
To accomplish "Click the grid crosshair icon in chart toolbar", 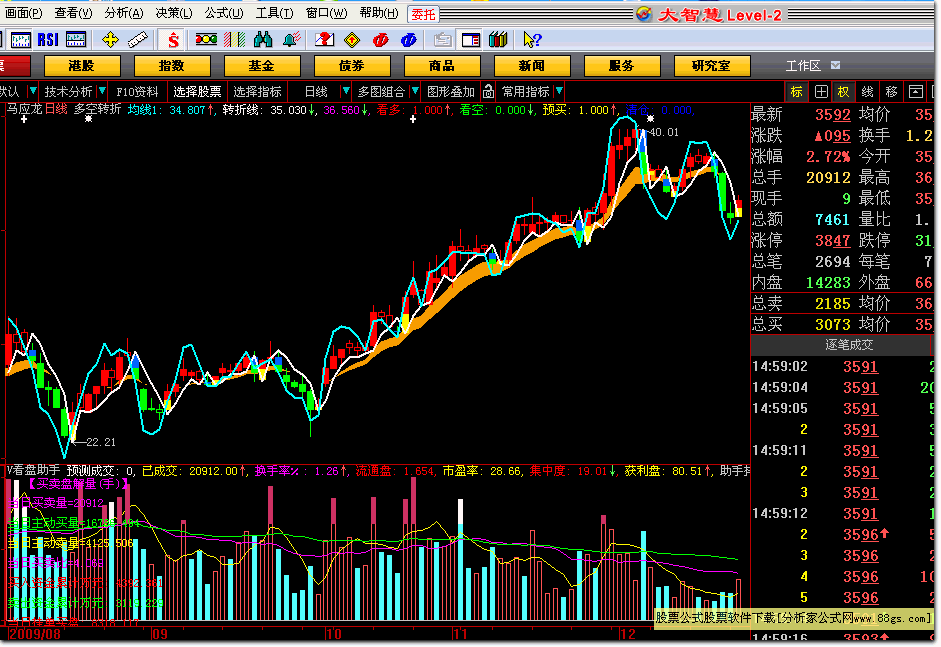I will point(821,91).
